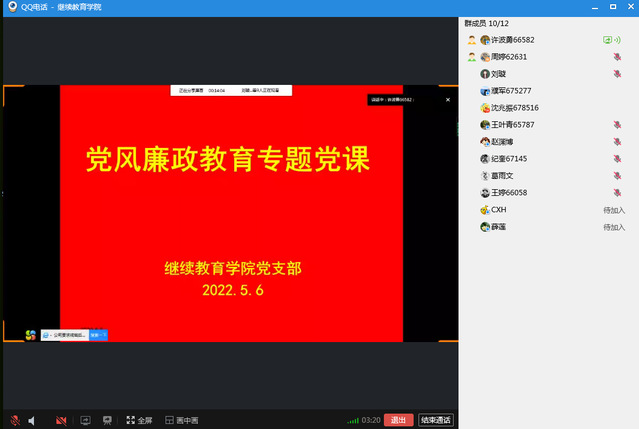The height and width of the screenshot is (429, 639).
Task: Click 待加入 status next to CXH
Action: tap(613, 210)
